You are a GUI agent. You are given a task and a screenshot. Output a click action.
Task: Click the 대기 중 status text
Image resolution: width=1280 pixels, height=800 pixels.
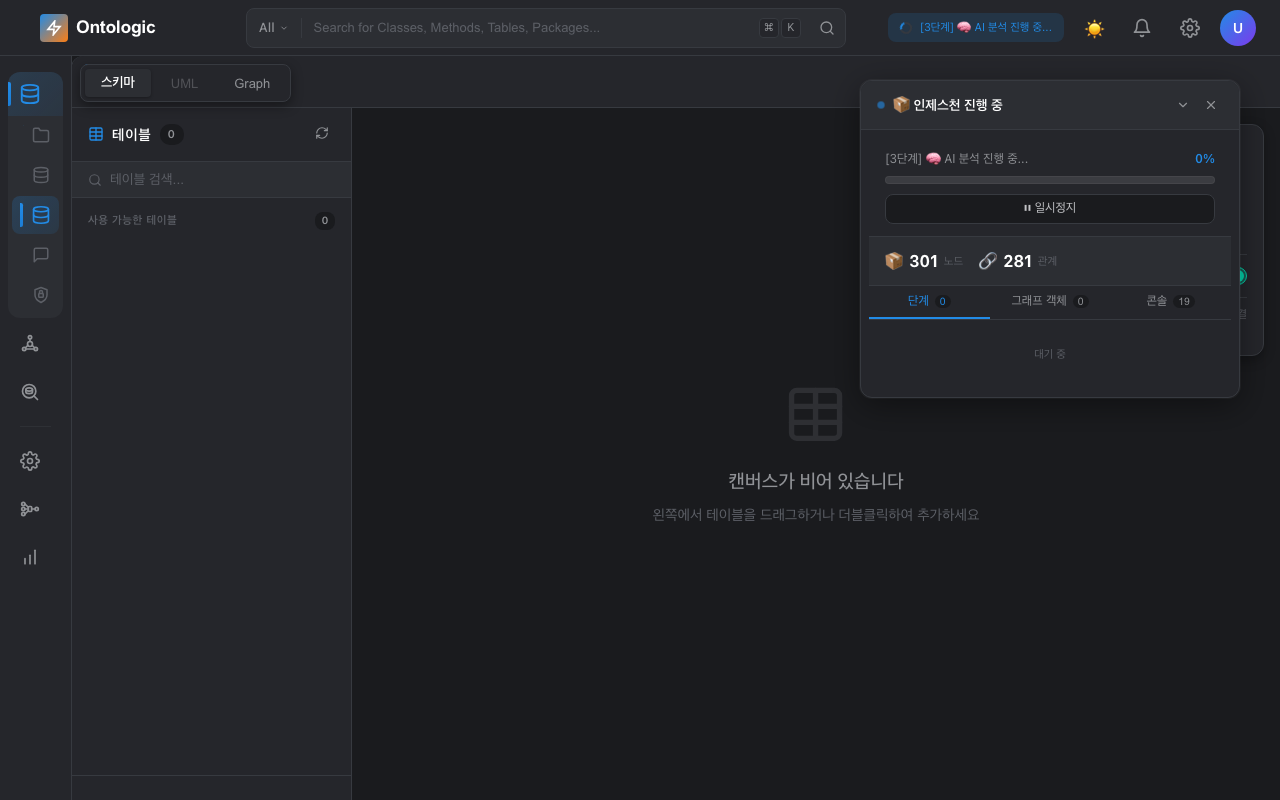tap(1050, 354)
